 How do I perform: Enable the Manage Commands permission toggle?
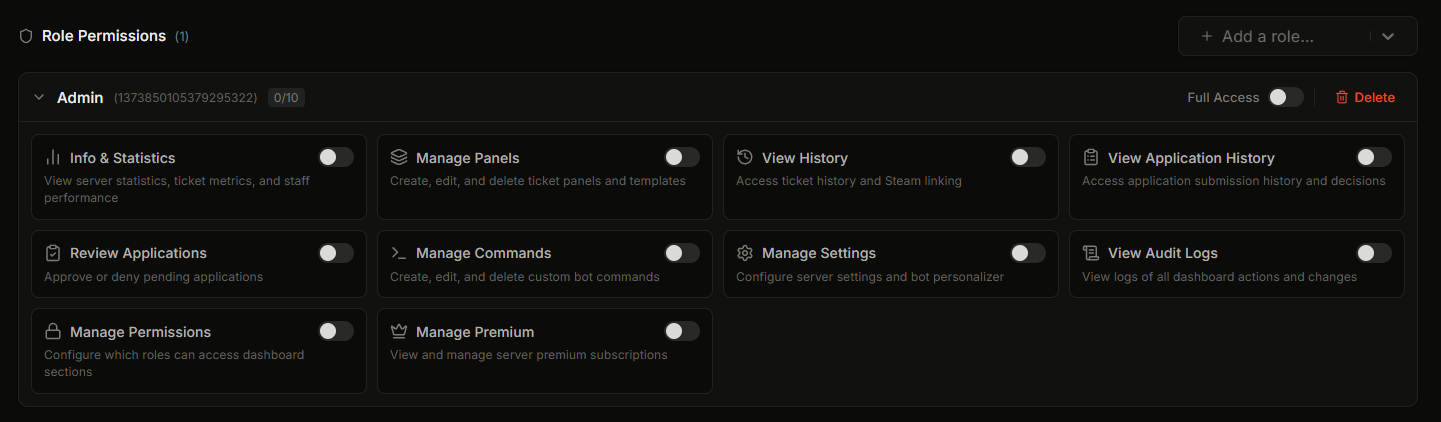click(682, 253)
